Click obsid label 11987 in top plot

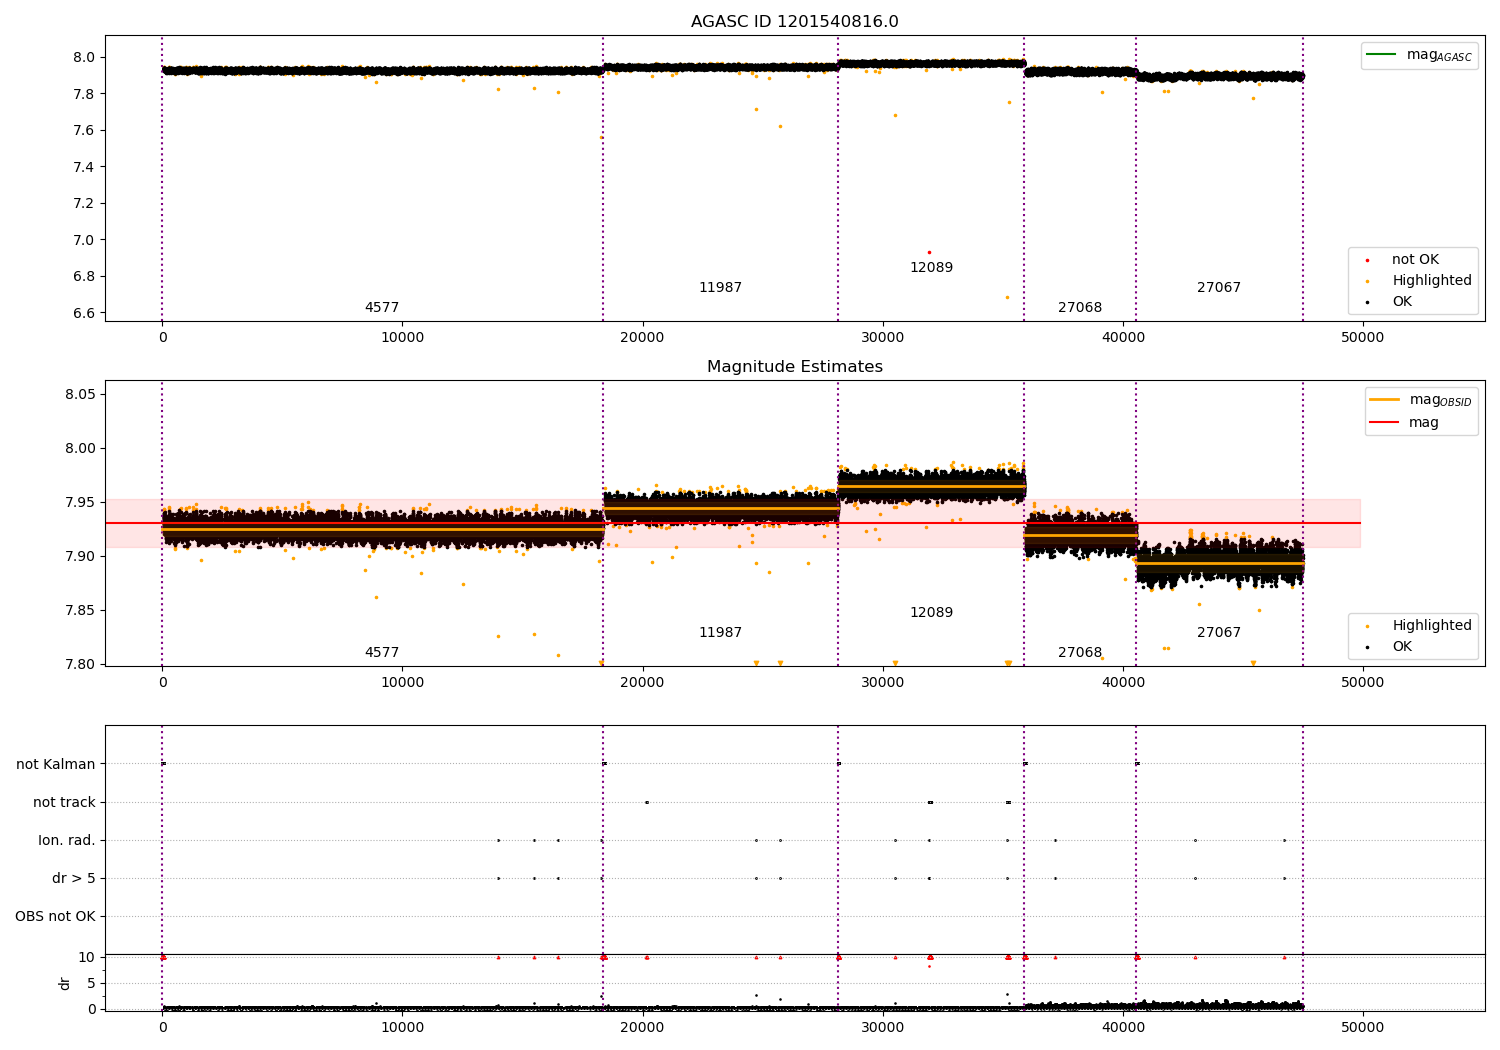tap(720, 288)
